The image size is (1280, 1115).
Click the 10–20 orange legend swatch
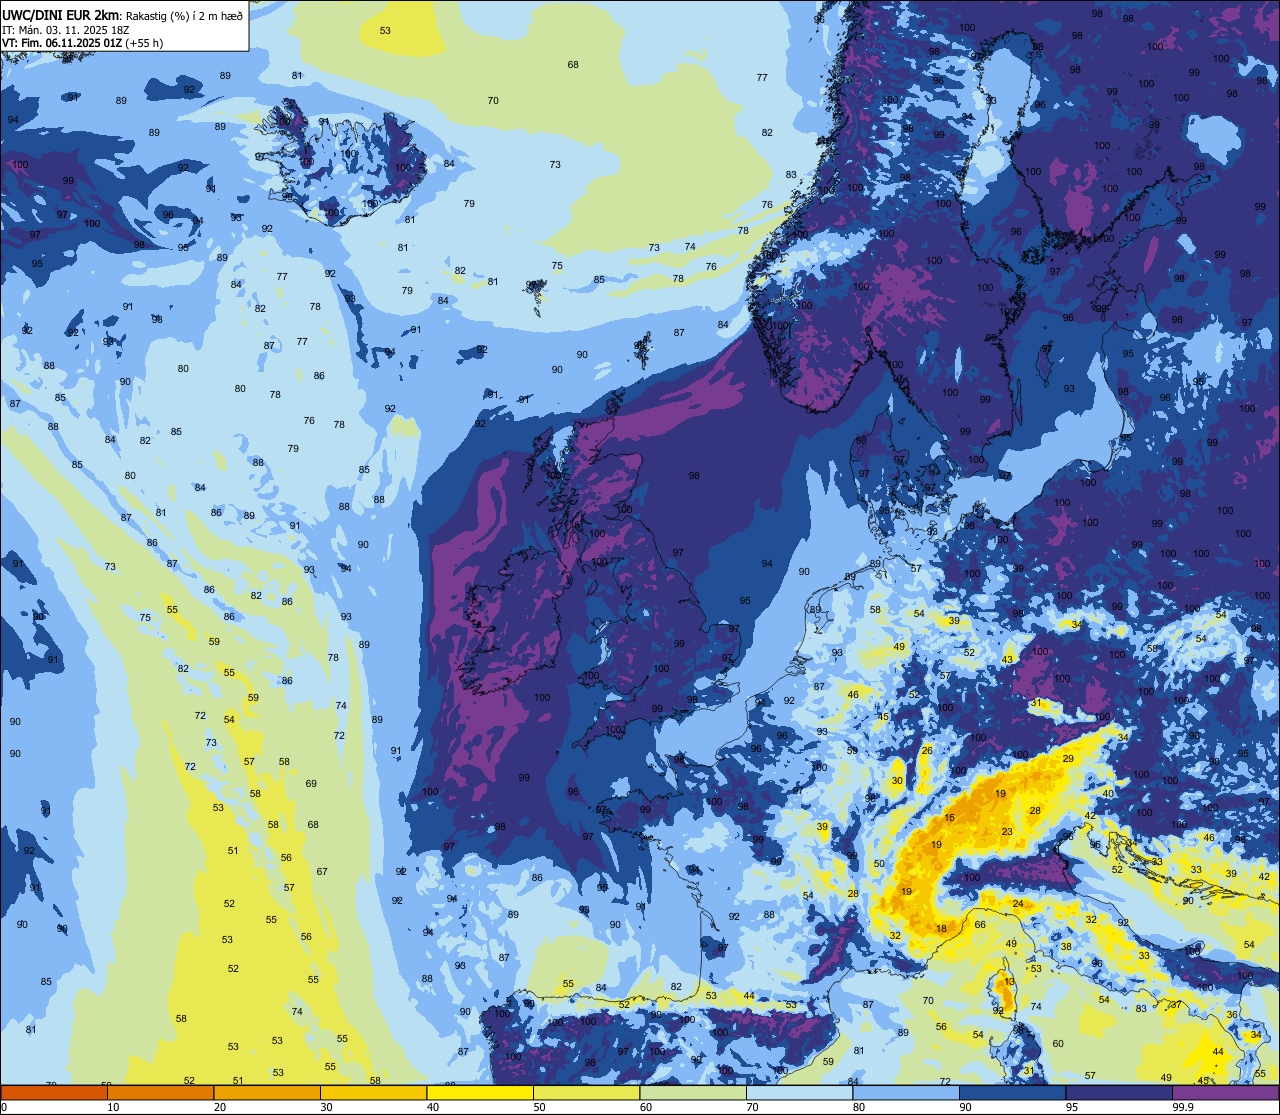click(x=160, y=1093)
